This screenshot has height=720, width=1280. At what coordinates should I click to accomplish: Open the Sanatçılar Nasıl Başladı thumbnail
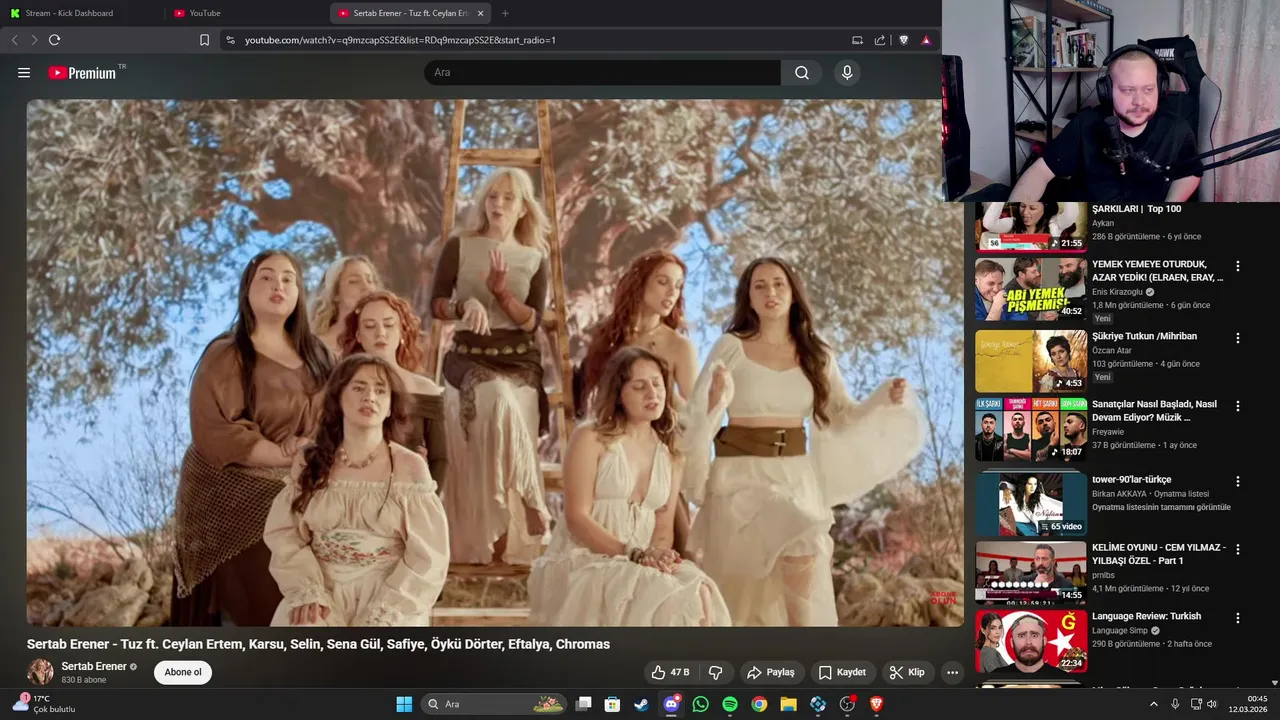[1031, 429]
